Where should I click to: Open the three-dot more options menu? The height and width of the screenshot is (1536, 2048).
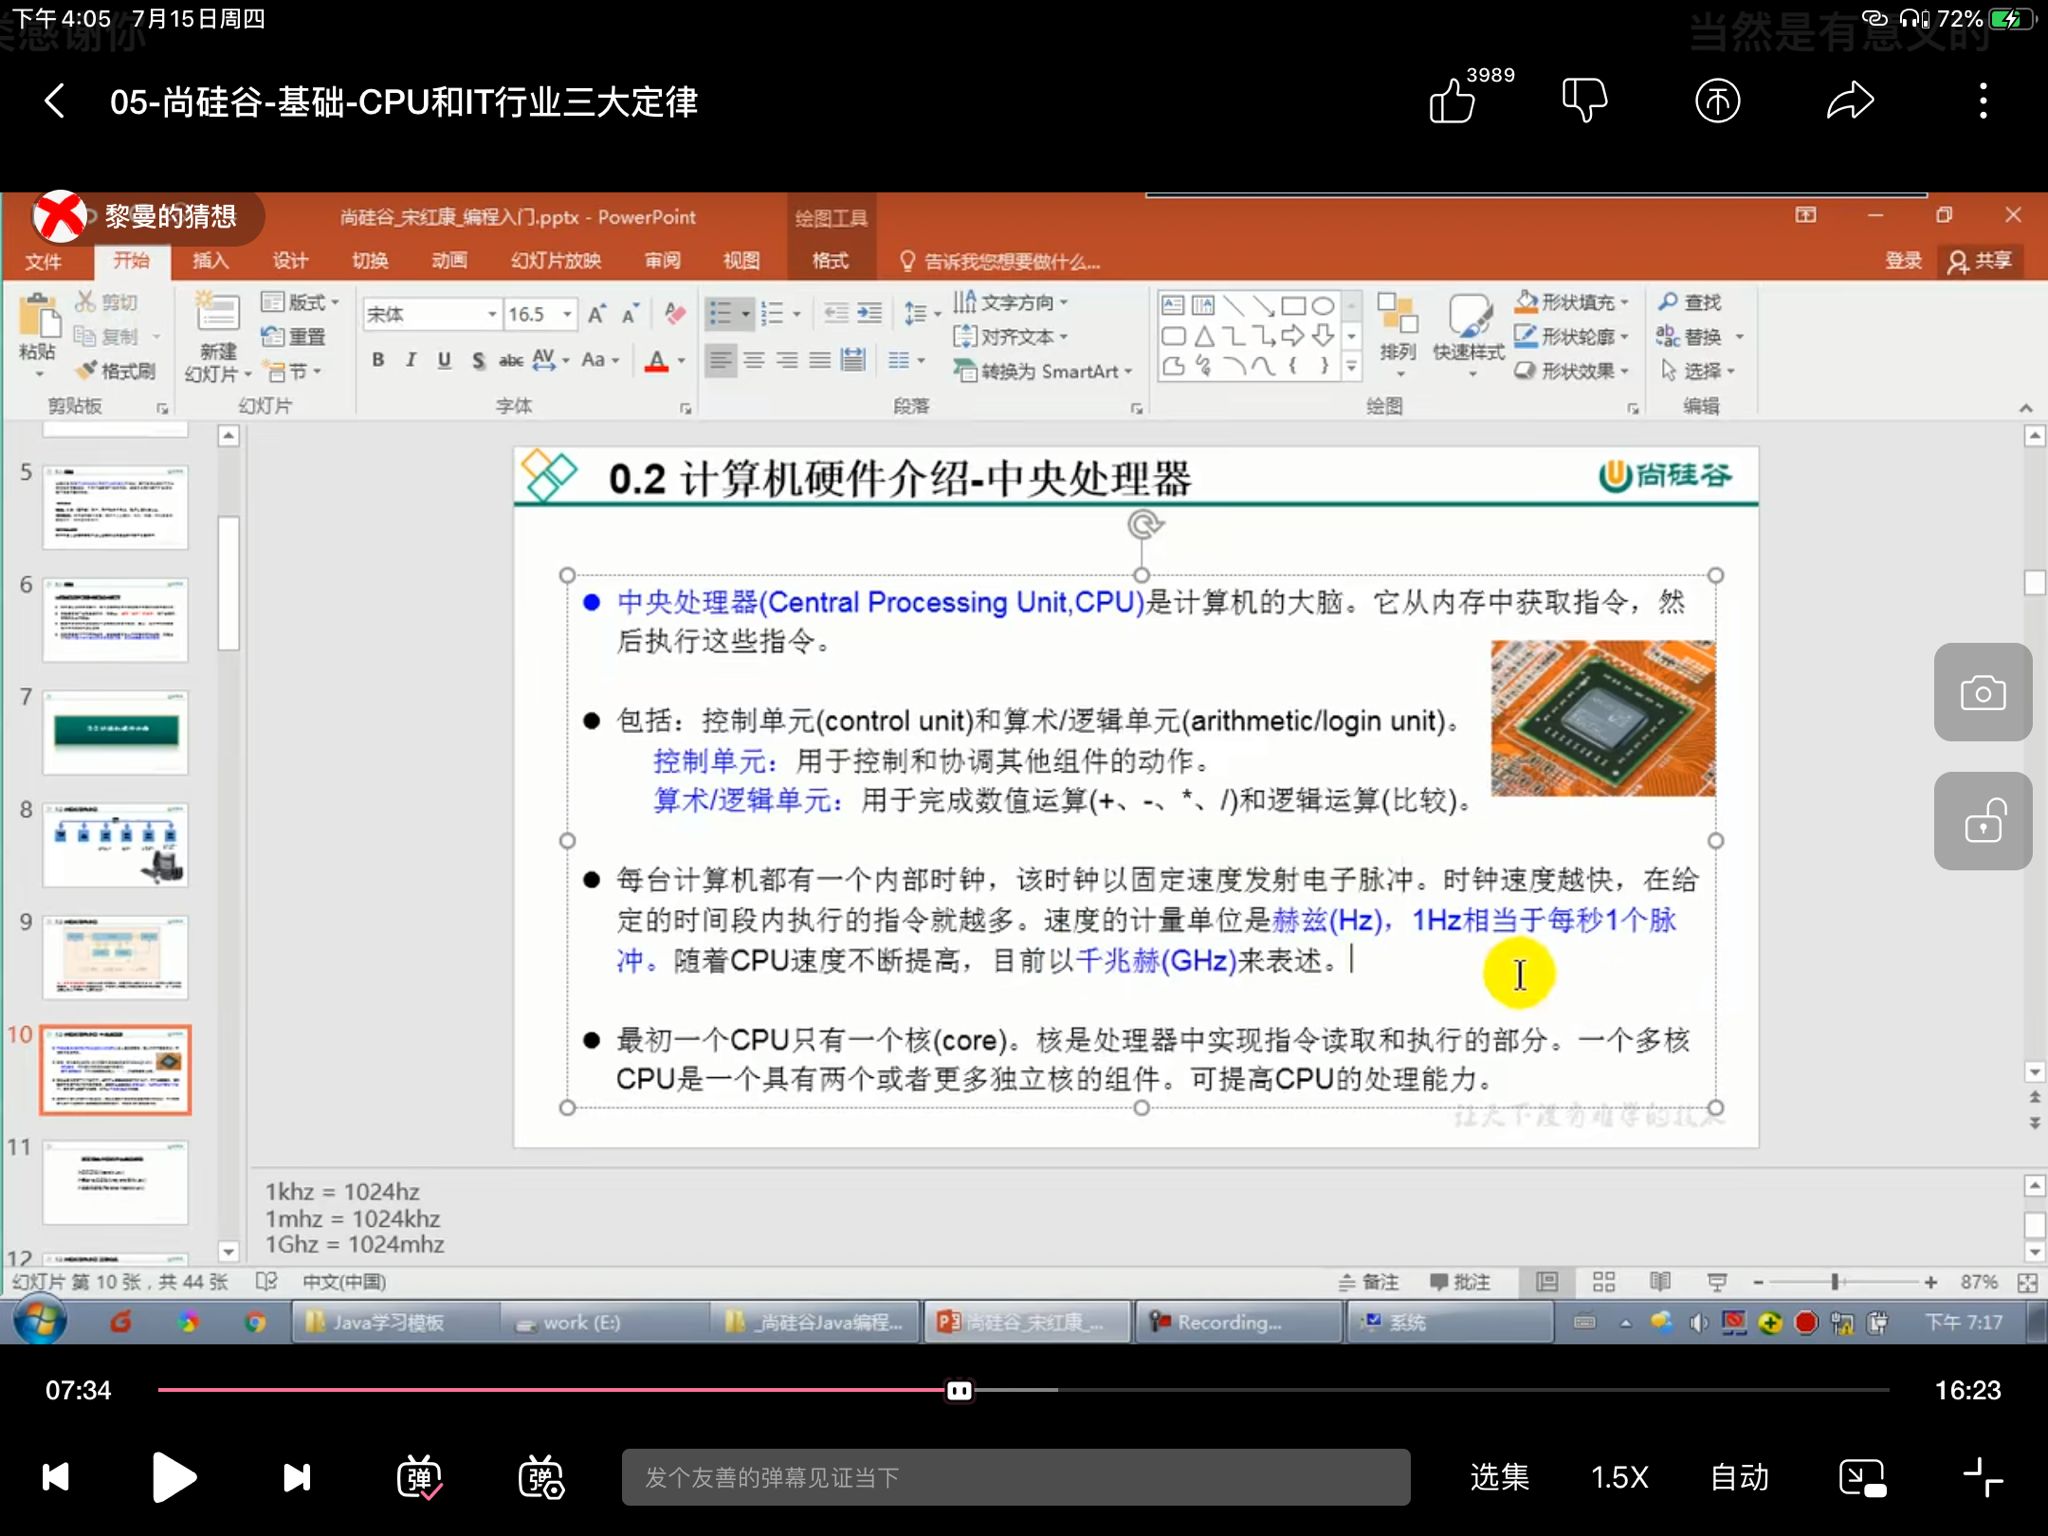pos(1983,101)
